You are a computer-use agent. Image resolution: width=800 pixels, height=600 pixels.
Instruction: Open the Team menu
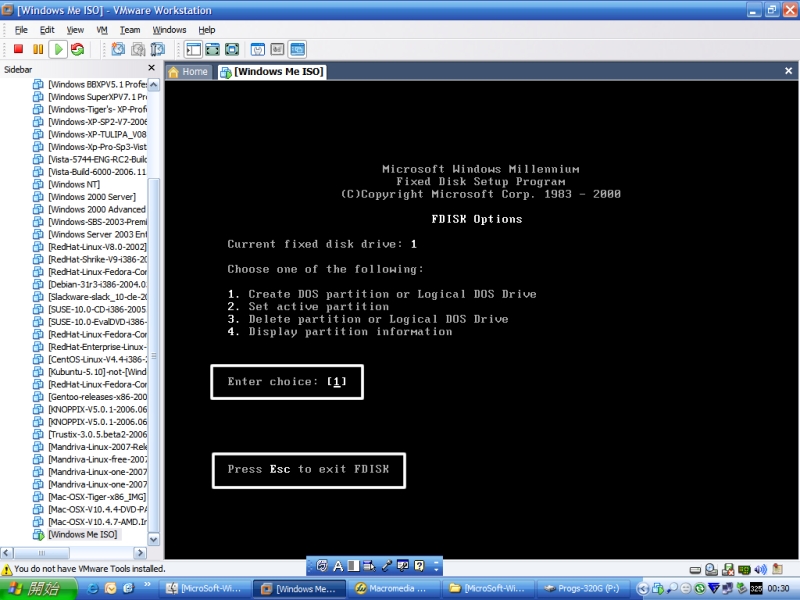[x=130, y=30]
